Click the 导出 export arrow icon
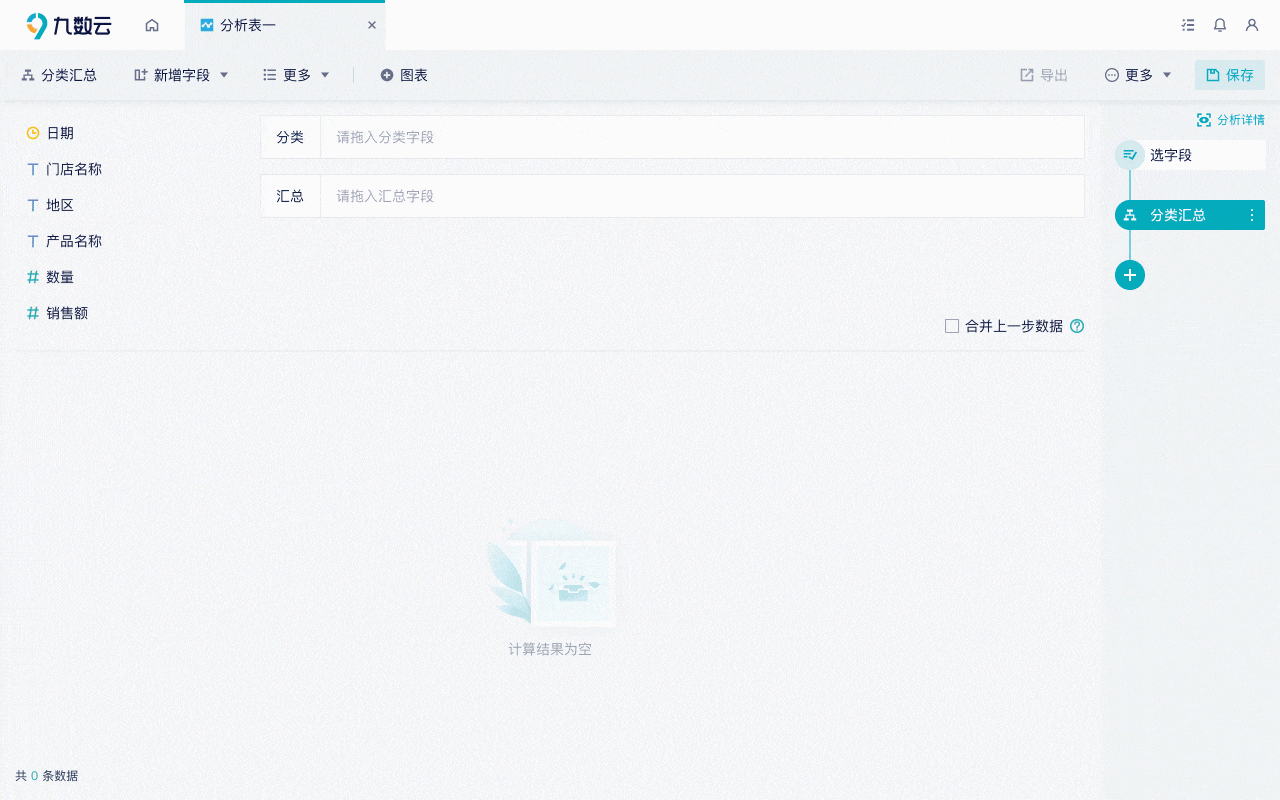Screen dimensions: 1280x800 point(1027,75)
